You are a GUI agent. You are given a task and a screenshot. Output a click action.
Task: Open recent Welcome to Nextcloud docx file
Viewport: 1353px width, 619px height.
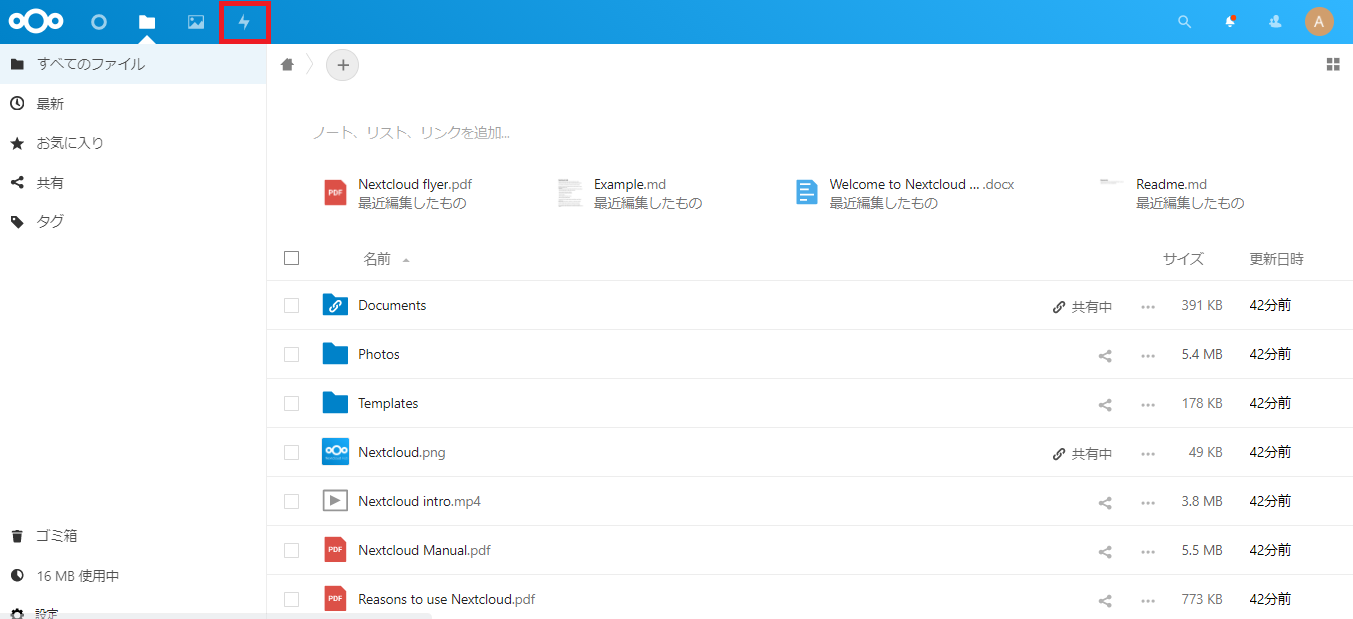[905, 193]
